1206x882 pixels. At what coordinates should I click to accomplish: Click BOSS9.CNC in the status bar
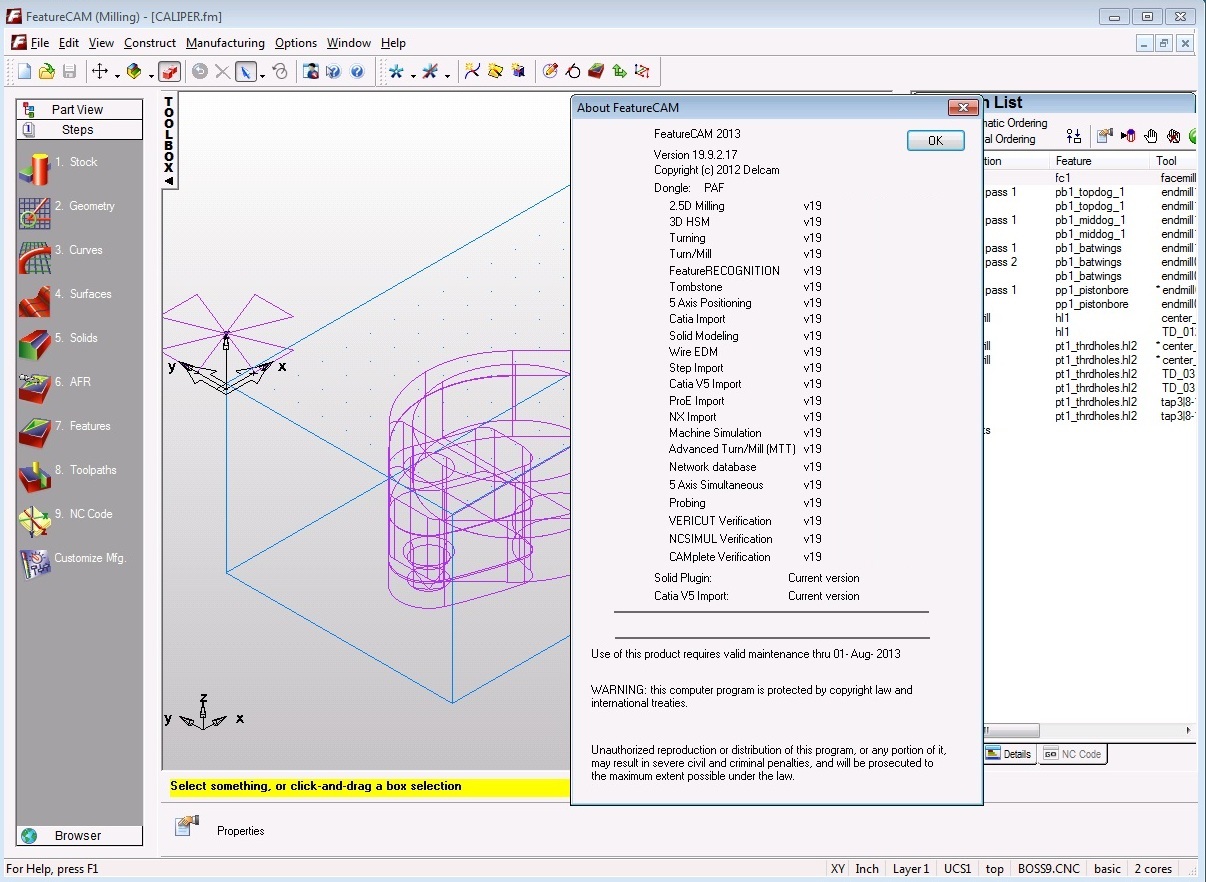click(1049, 869)
